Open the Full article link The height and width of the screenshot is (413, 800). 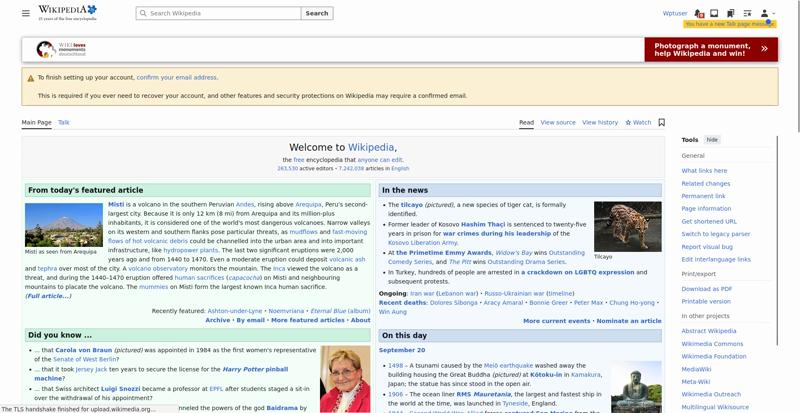(x=48, y=296)
